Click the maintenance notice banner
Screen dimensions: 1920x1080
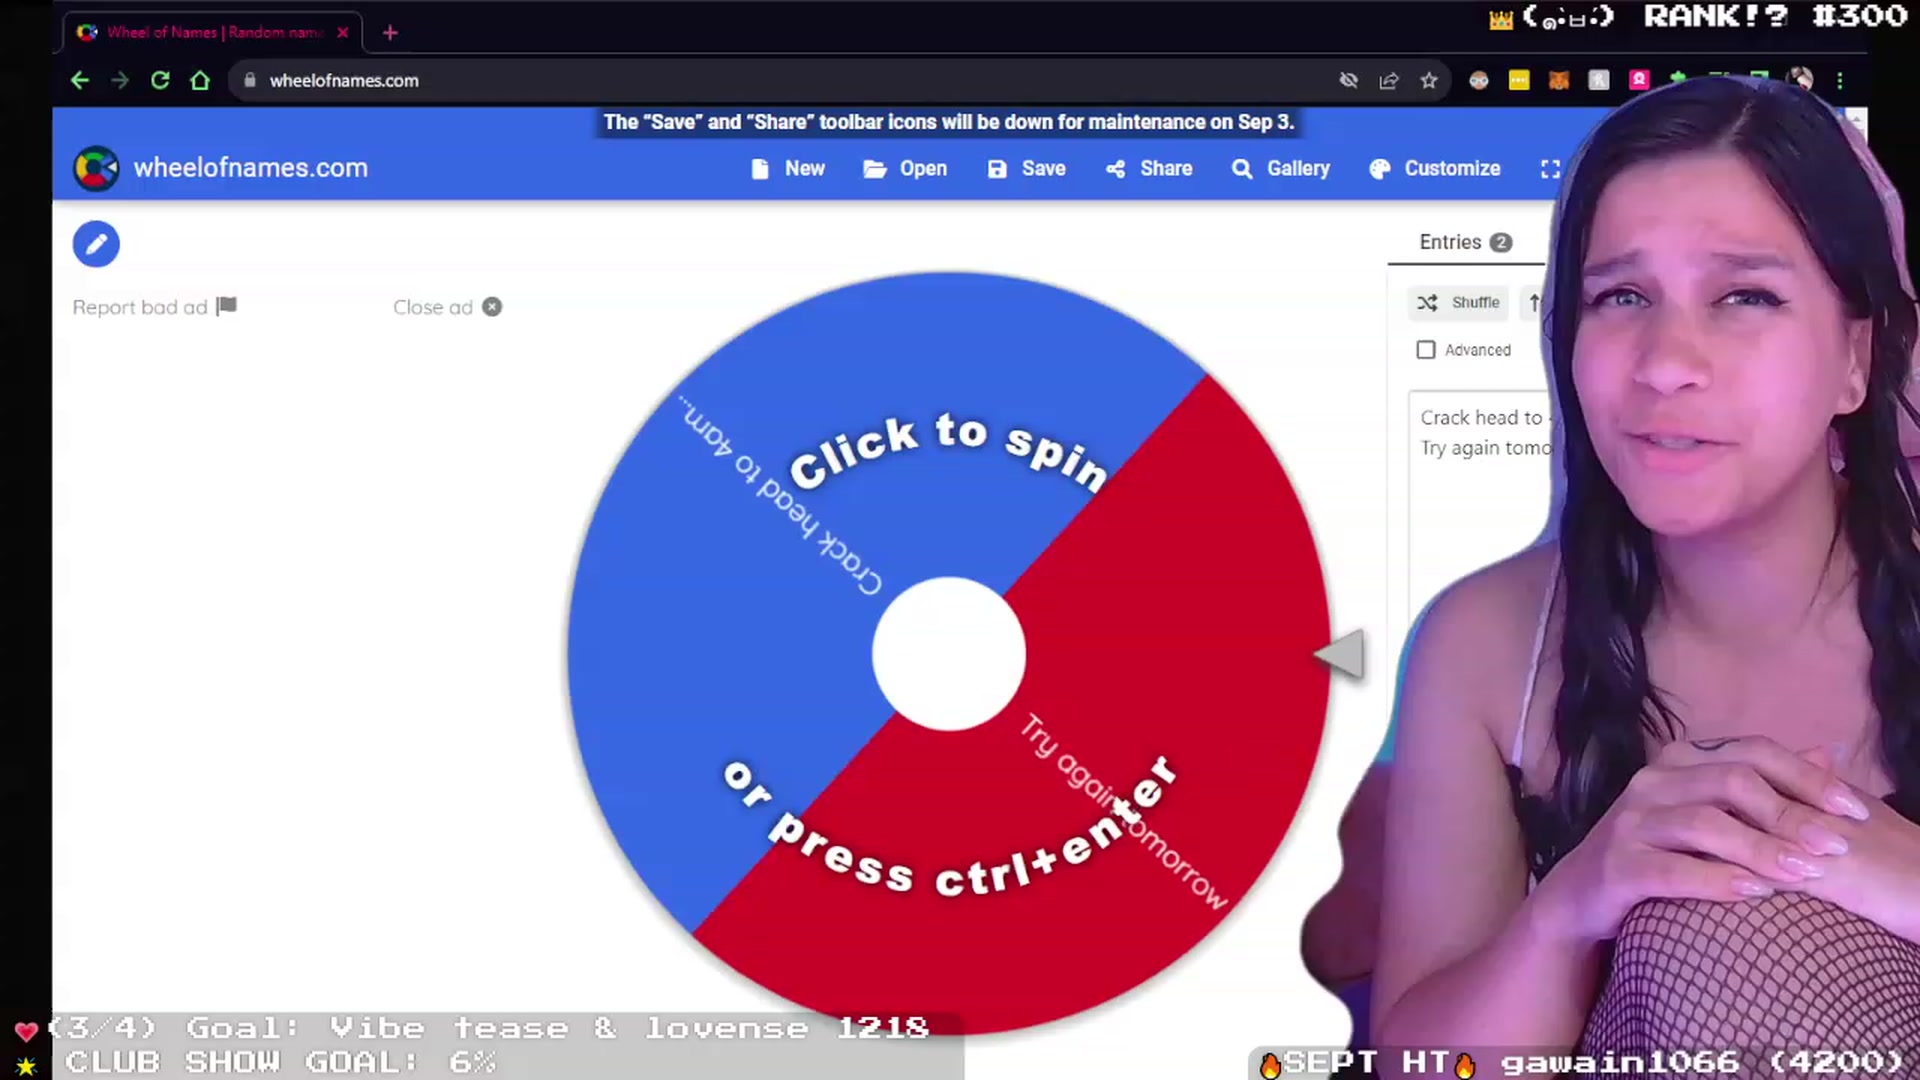(948, 122)
